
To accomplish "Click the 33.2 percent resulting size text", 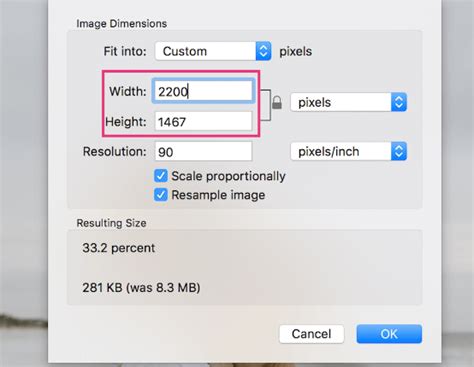I will [119, 248].
